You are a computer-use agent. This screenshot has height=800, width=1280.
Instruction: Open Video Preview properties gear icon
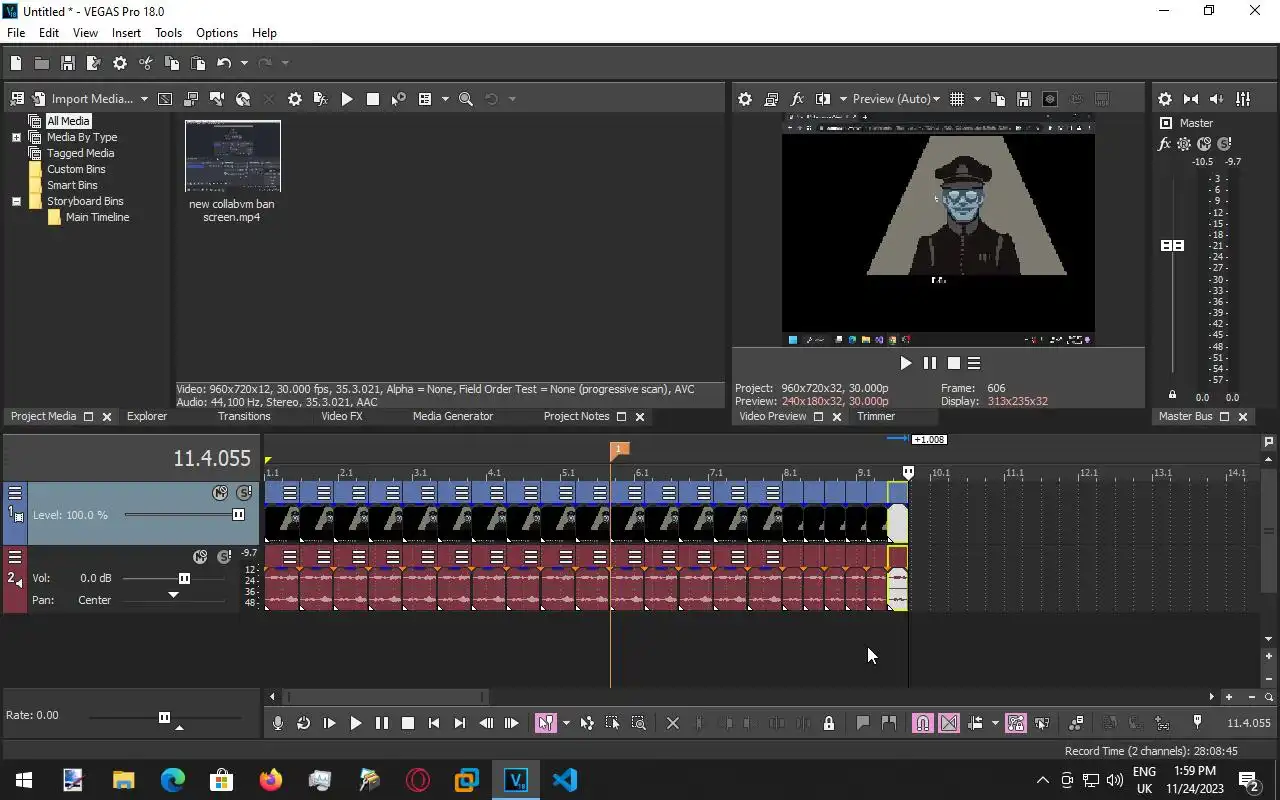[745, 99]
